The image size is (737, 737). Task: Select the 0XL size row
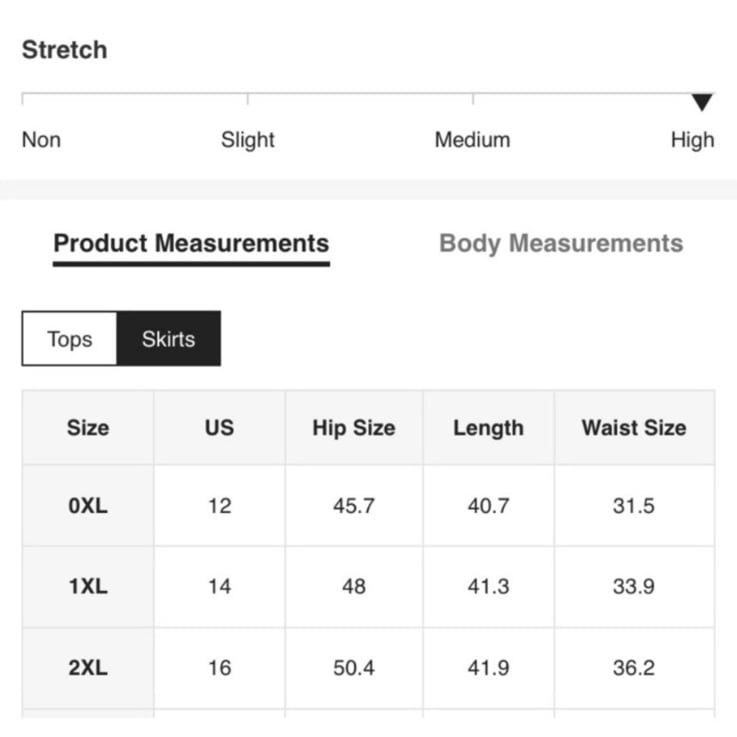(x=368, y=506)
